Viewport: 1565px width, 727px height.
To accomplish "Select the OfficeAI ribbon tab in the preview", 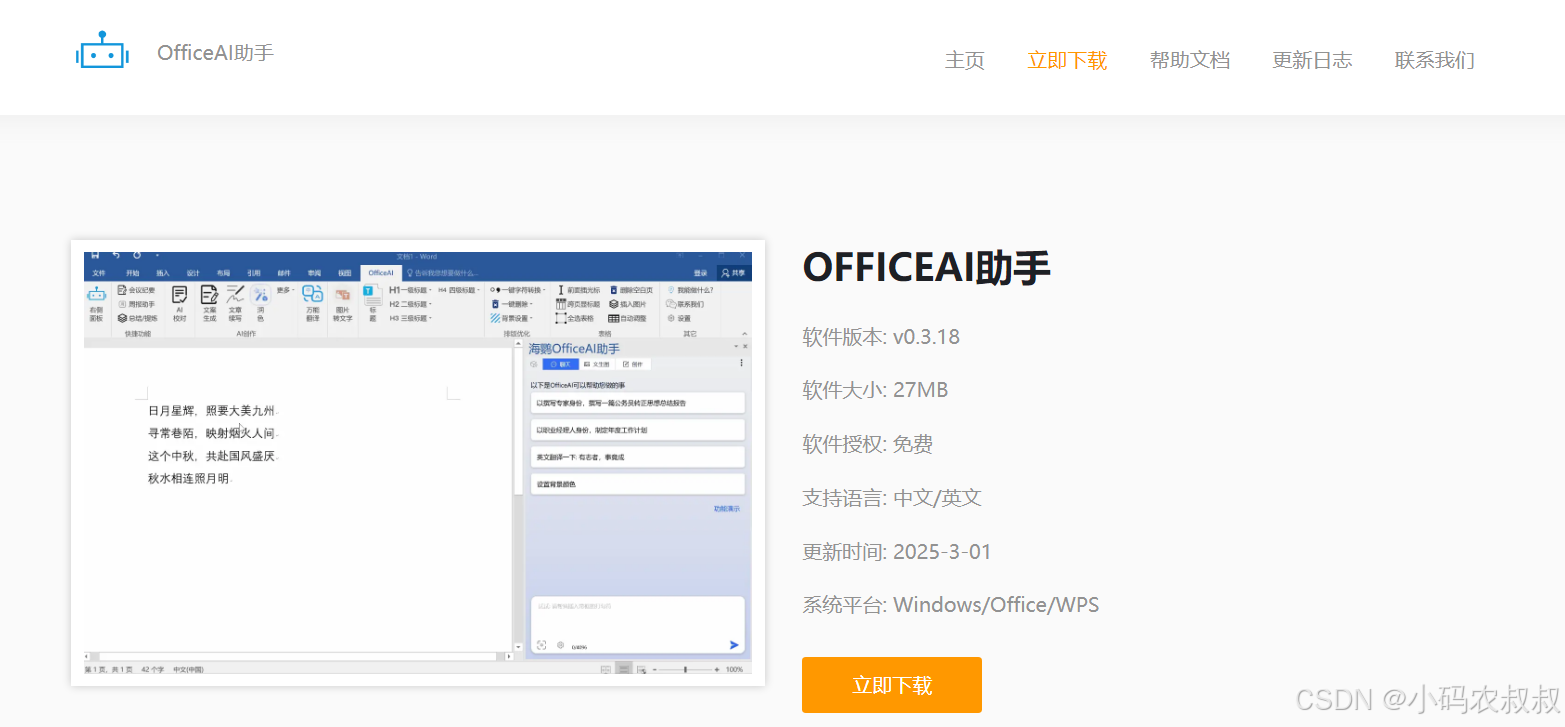I will [x=380, y=273].
